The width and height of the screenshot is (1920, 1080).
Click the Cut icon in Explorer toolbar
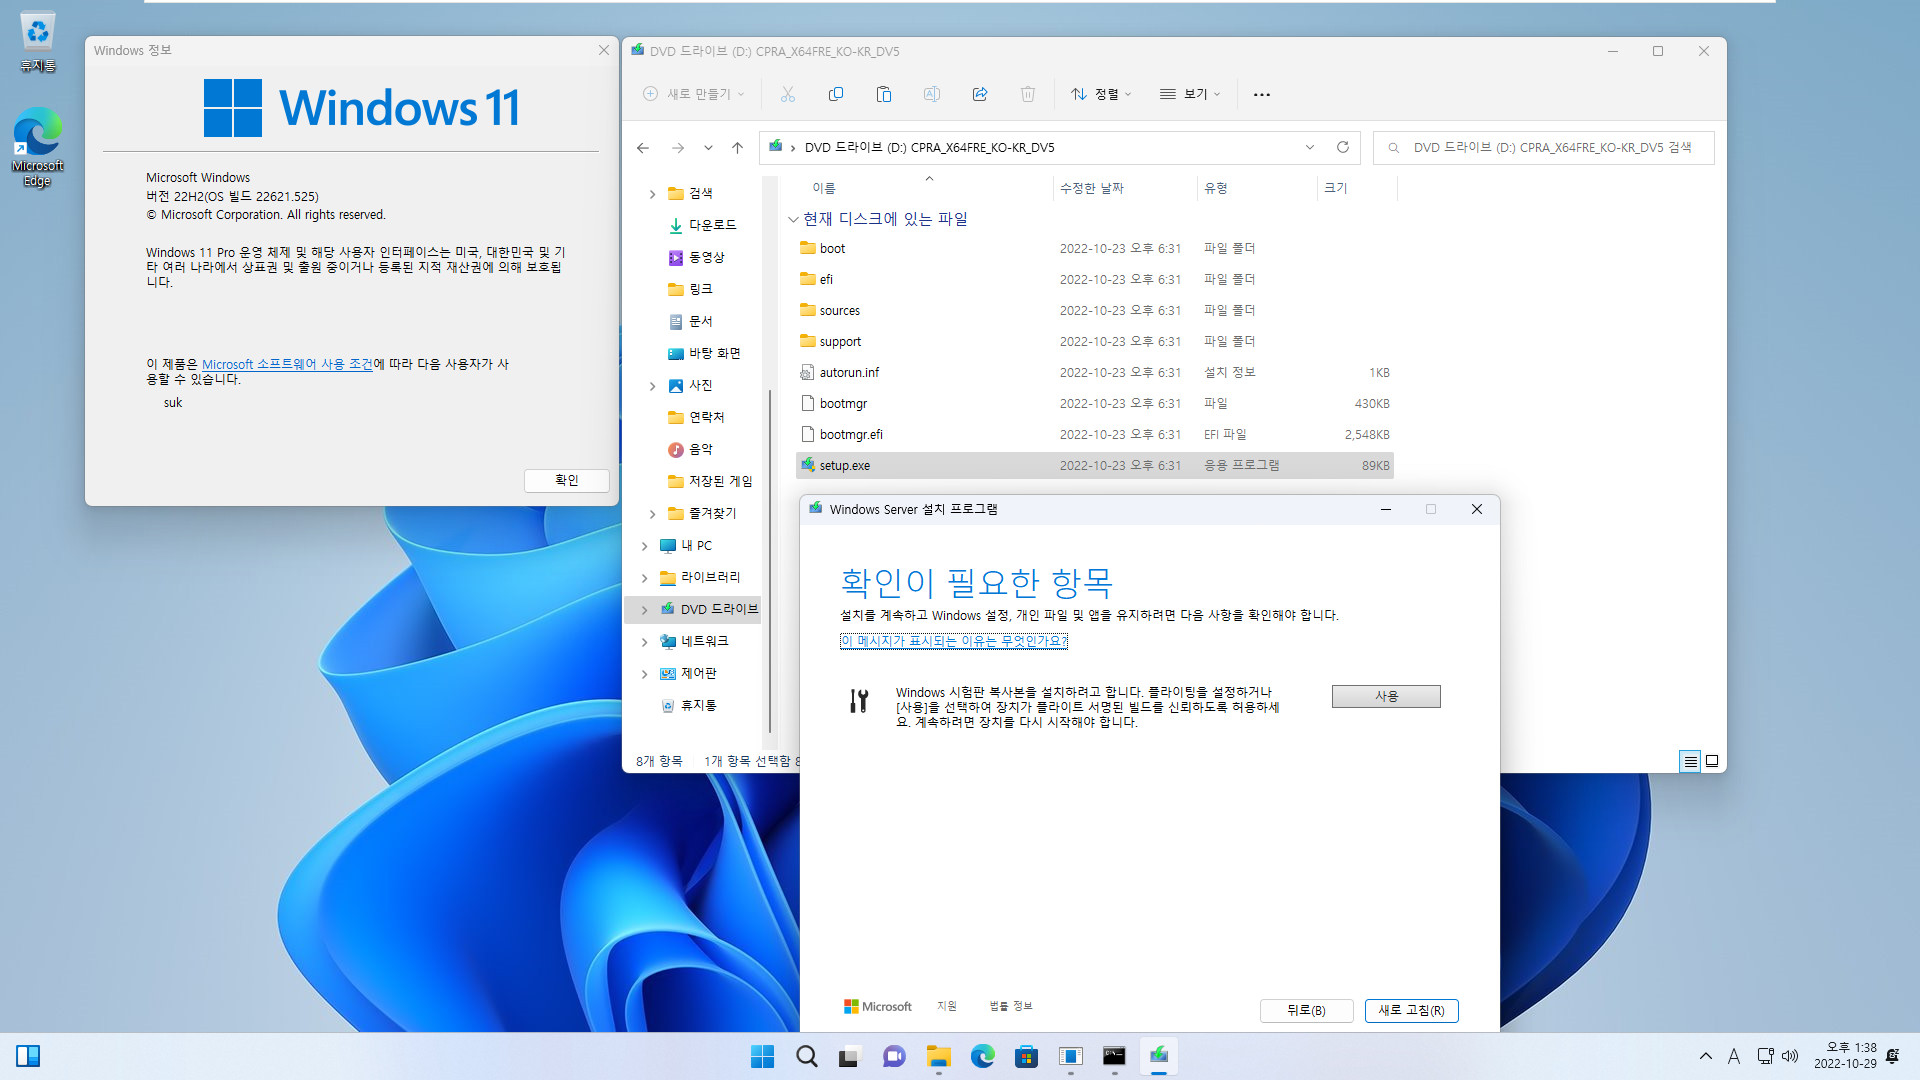(788, 94)
